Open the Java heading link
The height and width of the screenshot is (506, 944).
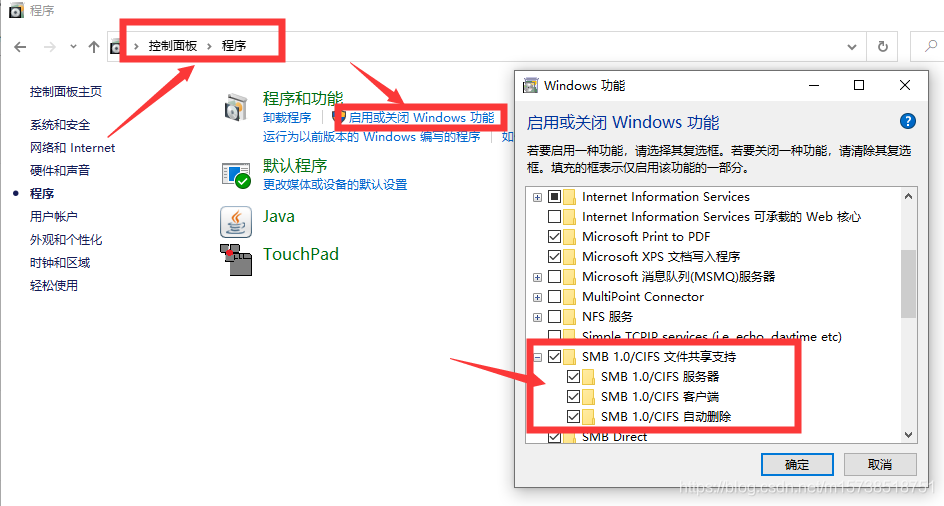(279, 216)
